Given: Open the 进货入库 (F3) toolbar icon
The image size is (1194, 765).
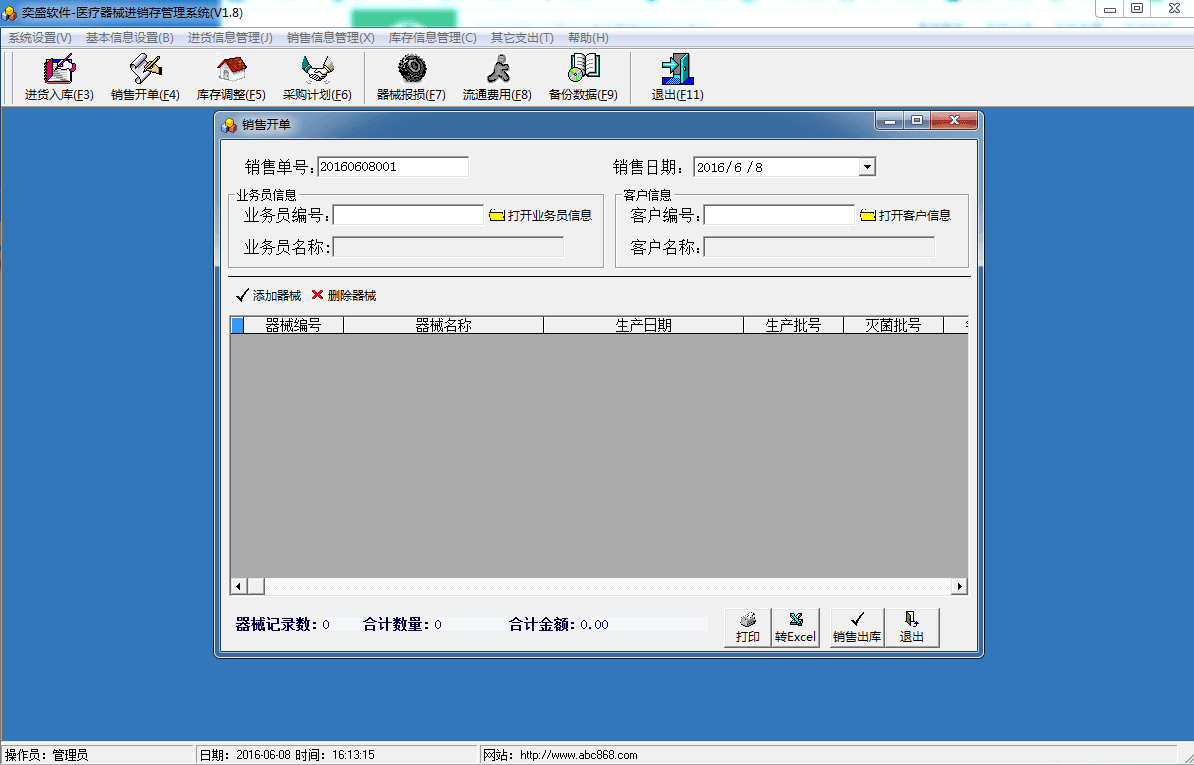Looking at the screenshot, I should (x=59, y=78).
